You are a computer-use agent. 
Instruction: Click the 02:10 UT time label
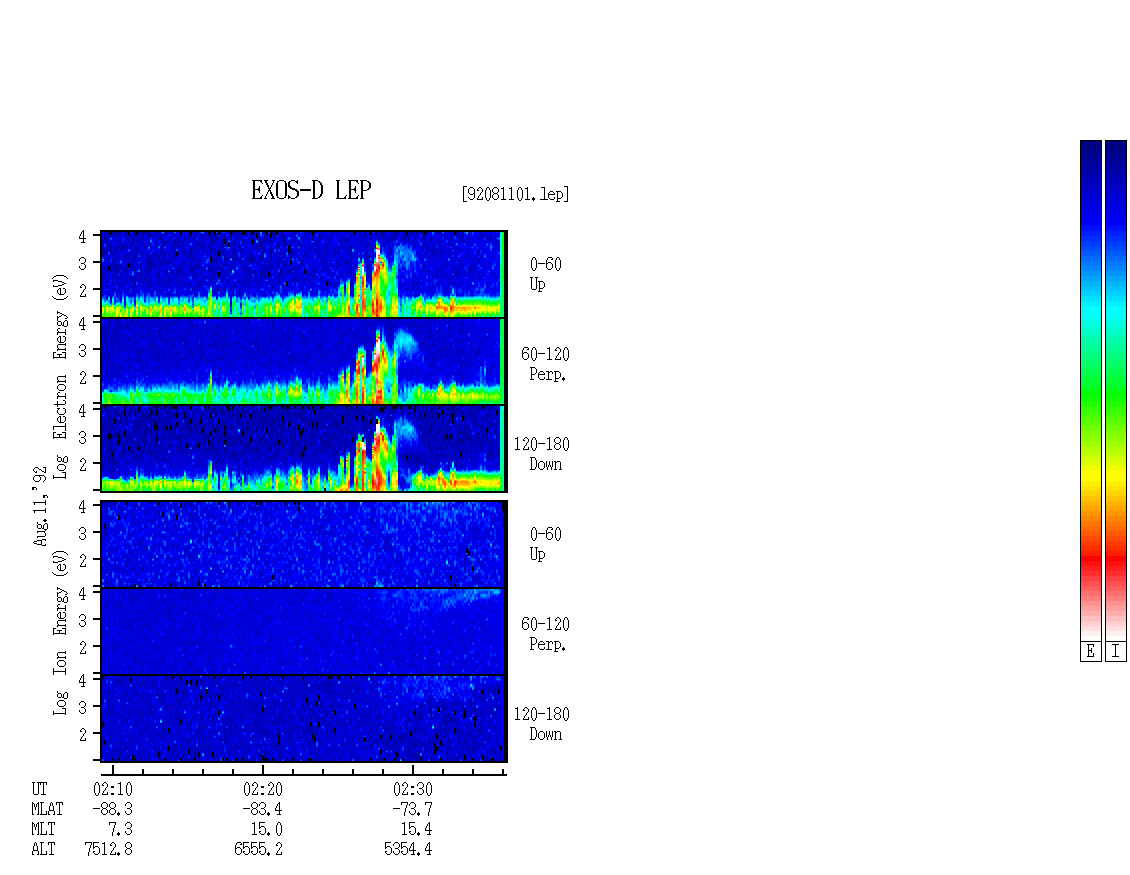113,789
